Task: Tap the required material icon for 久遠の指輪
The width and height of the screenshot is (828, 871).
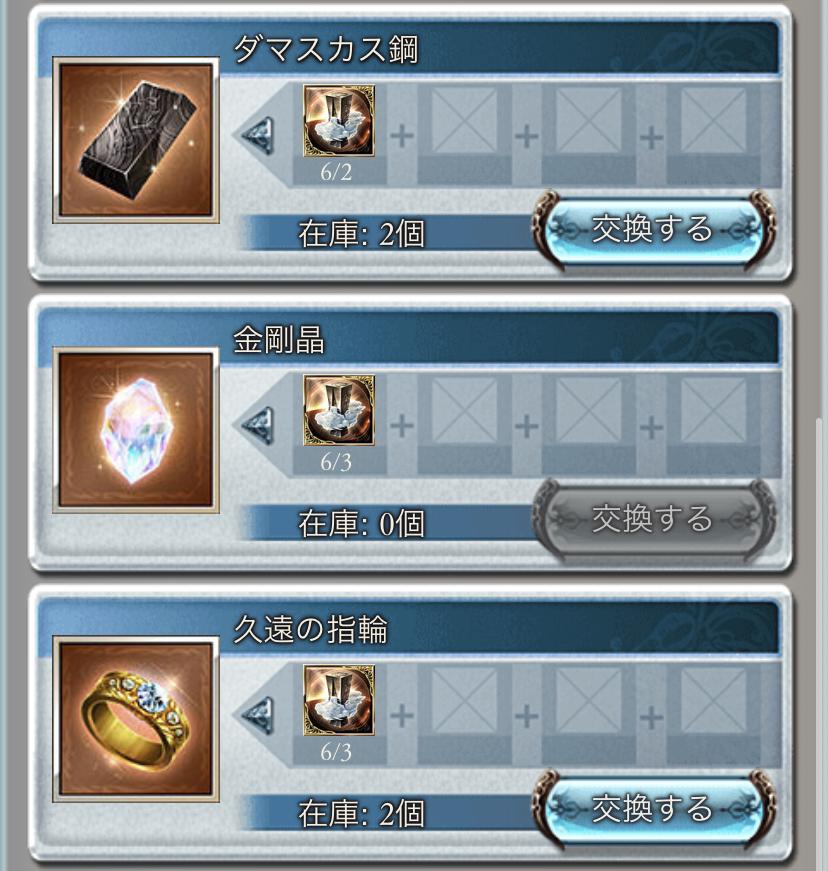Action: point(339,700)
